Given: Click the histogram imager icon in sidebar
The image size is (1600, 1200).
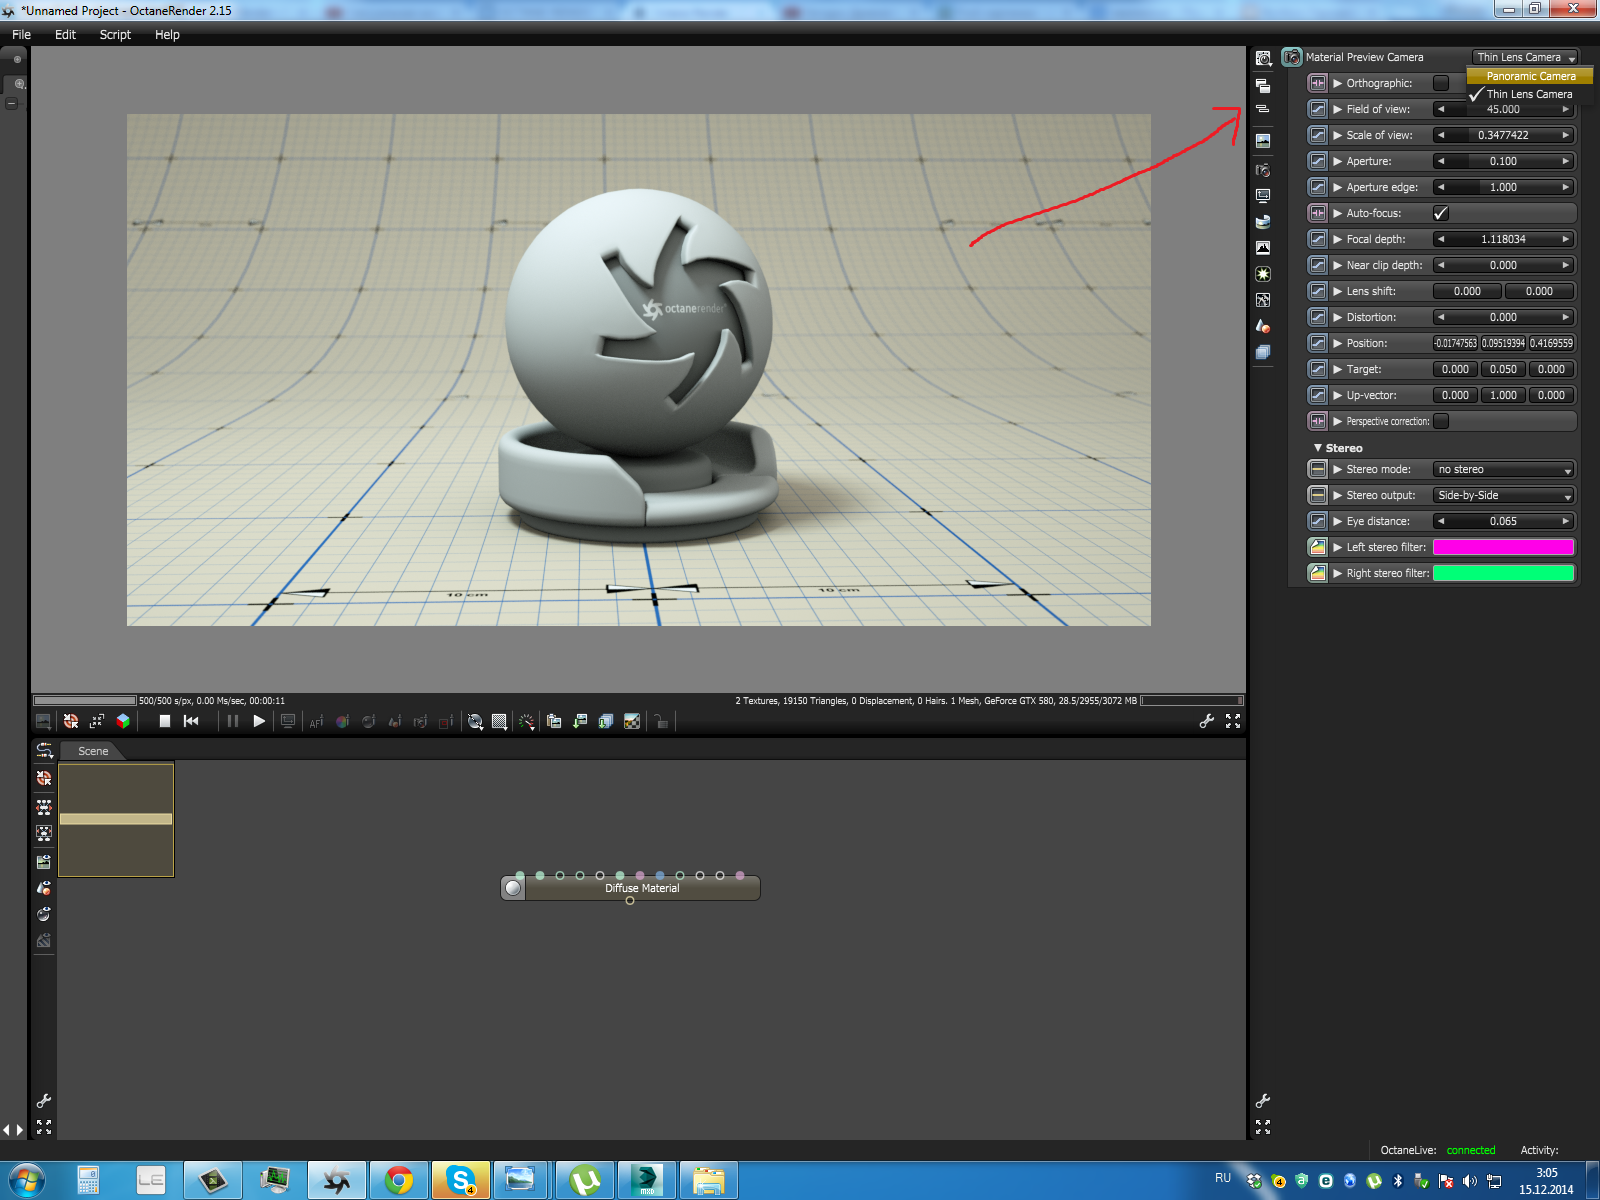Looking at the screenshot, I should click(x=1263, y=247).
